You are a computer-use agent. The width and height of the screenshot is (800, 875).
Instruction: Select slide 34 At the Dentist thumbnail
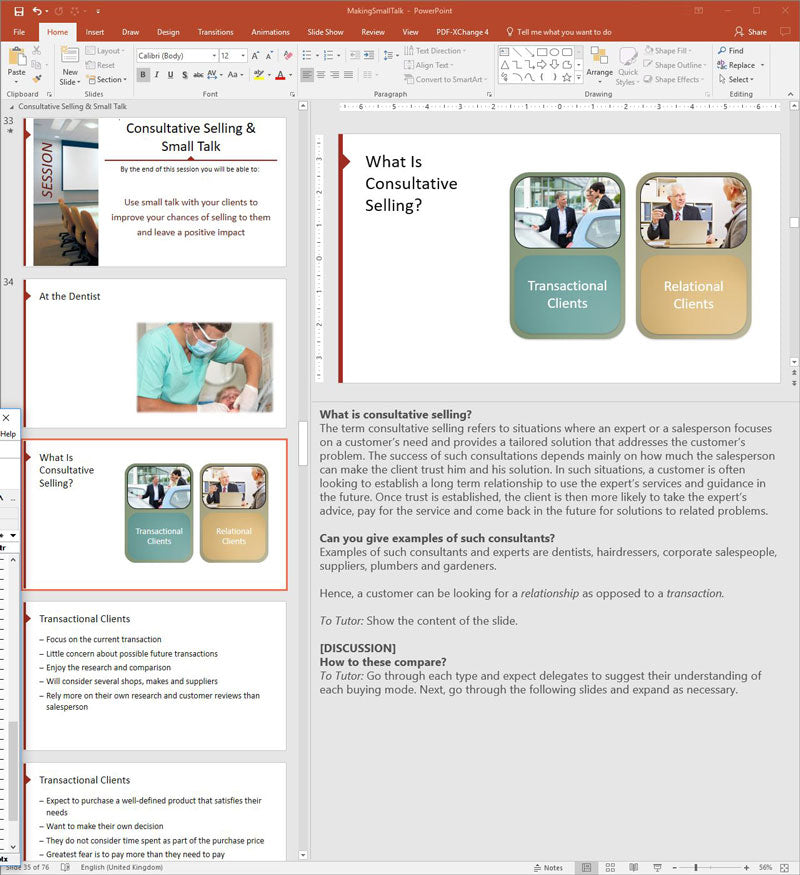click(x=156, y=353)
